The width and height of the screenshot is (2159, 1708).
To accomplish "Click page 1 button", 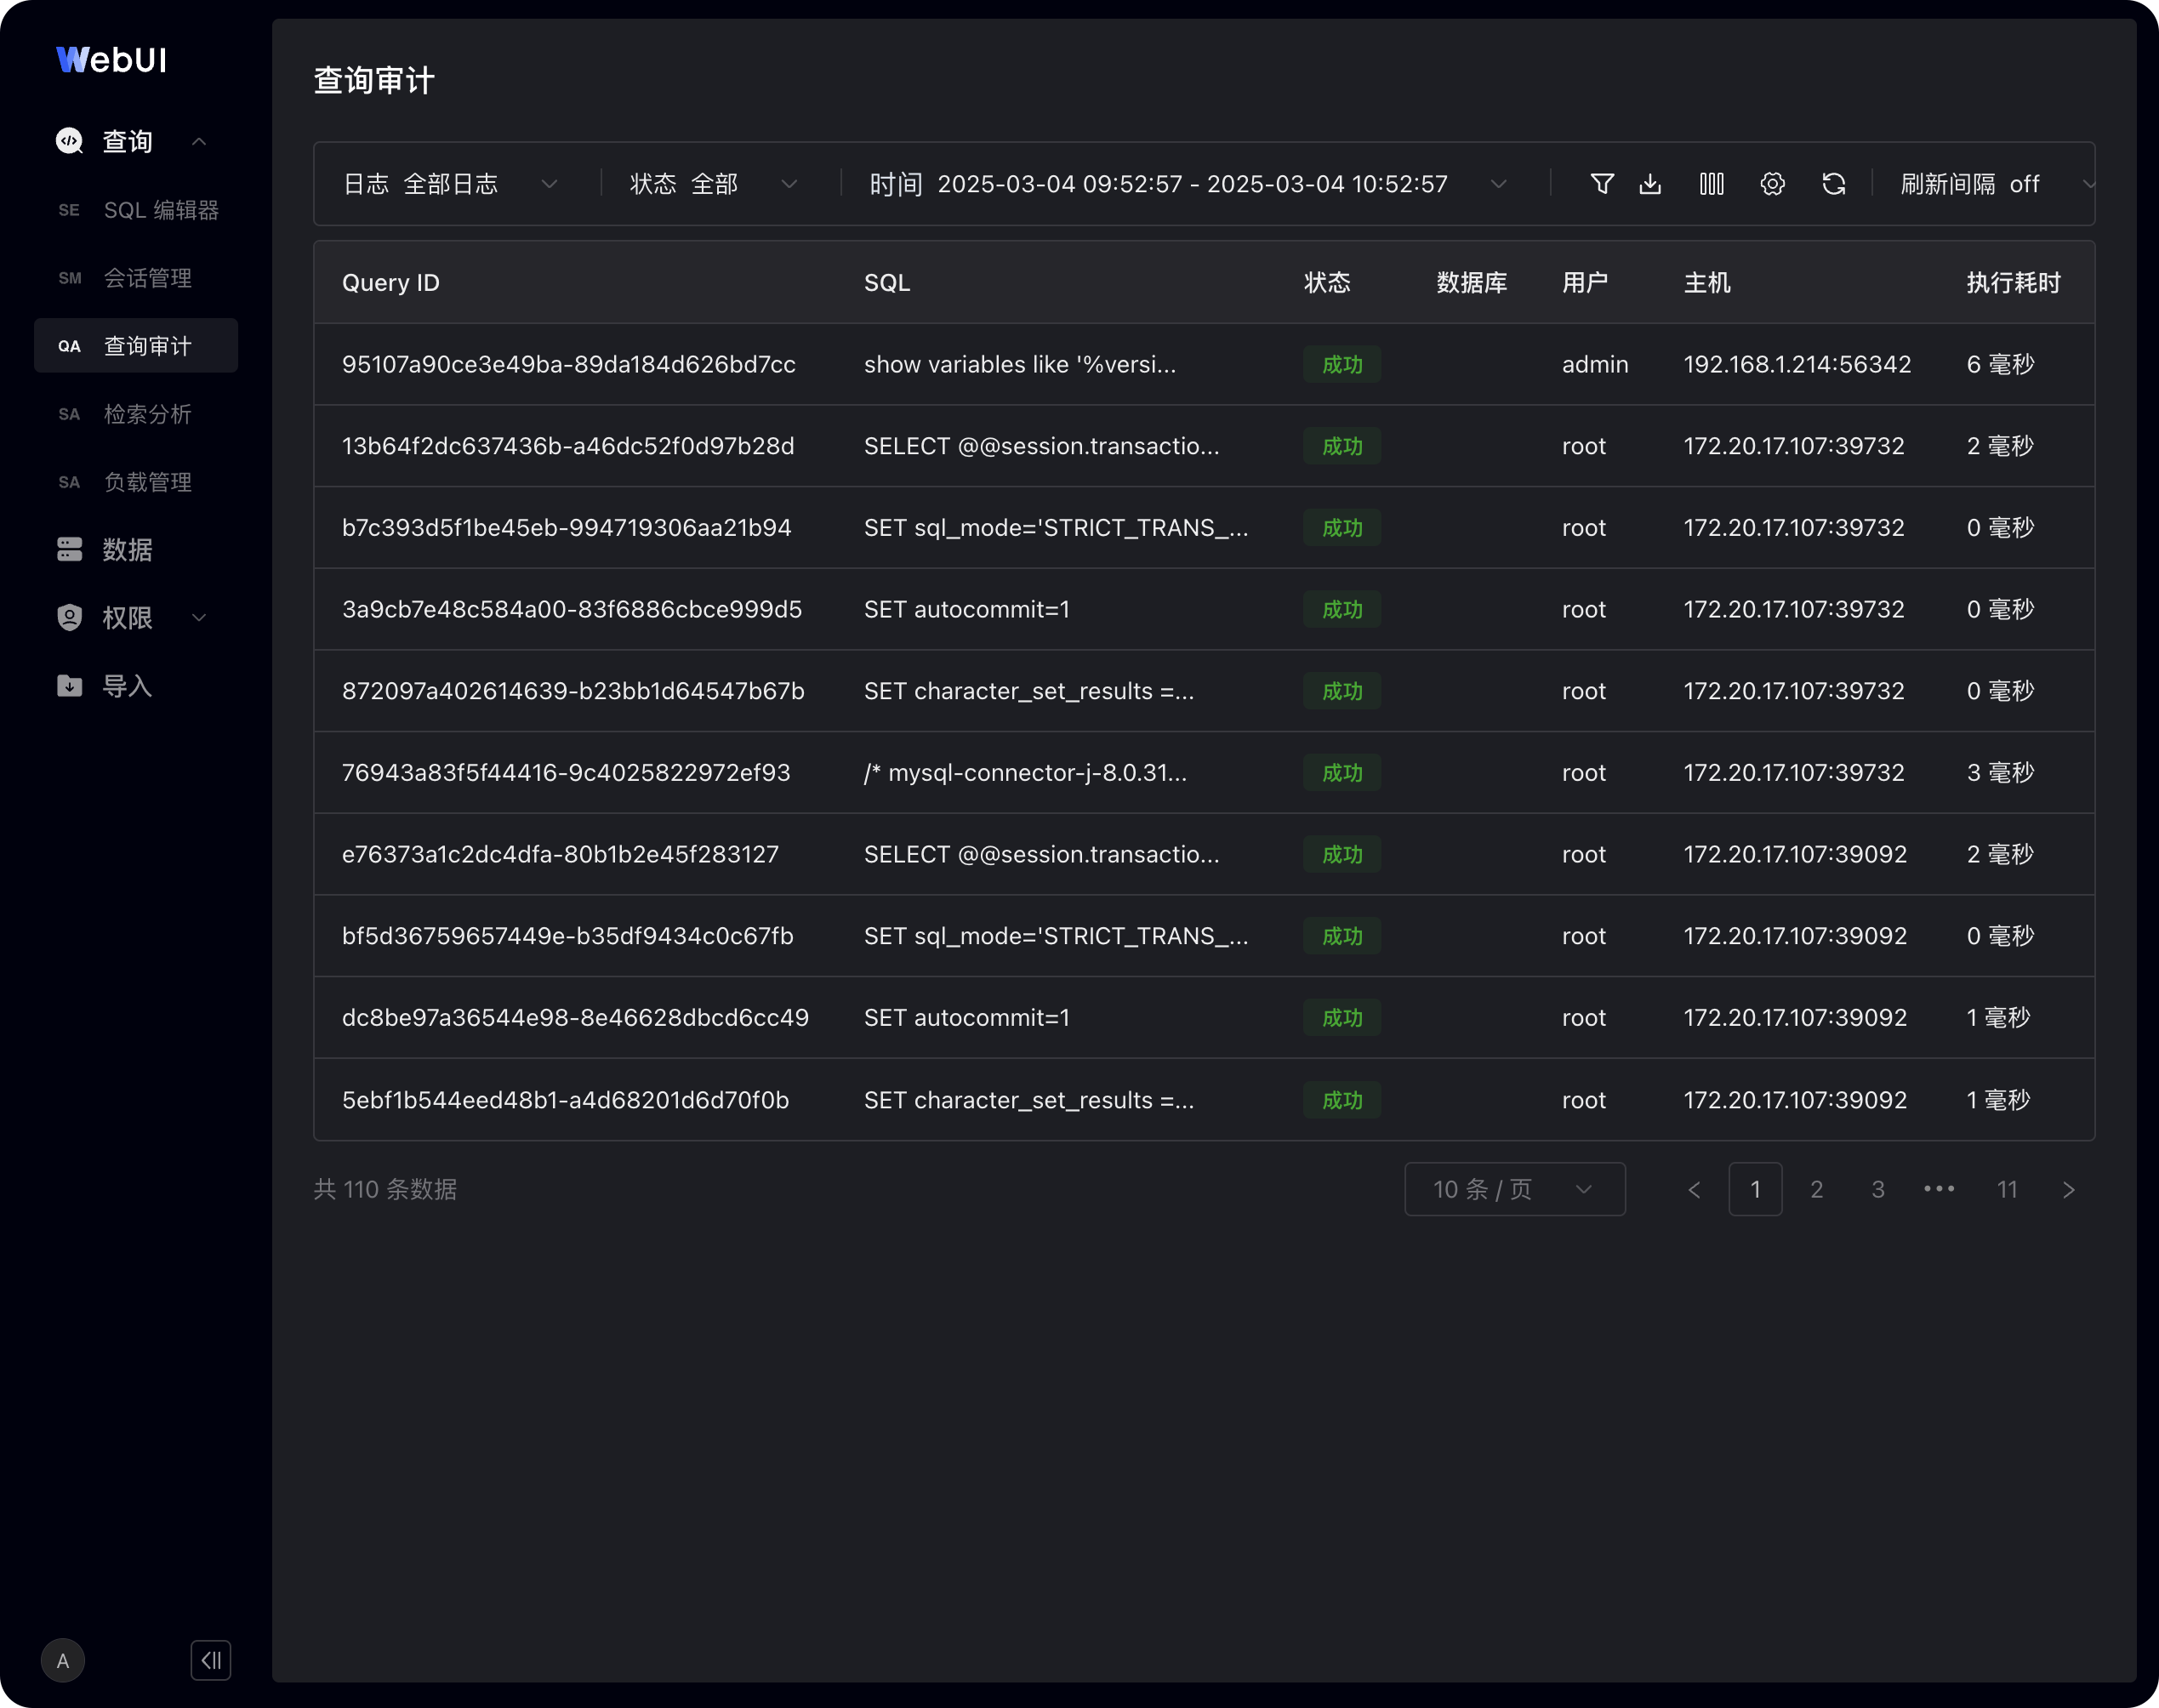I will pyautogui.click(x=1755, y=1189).
